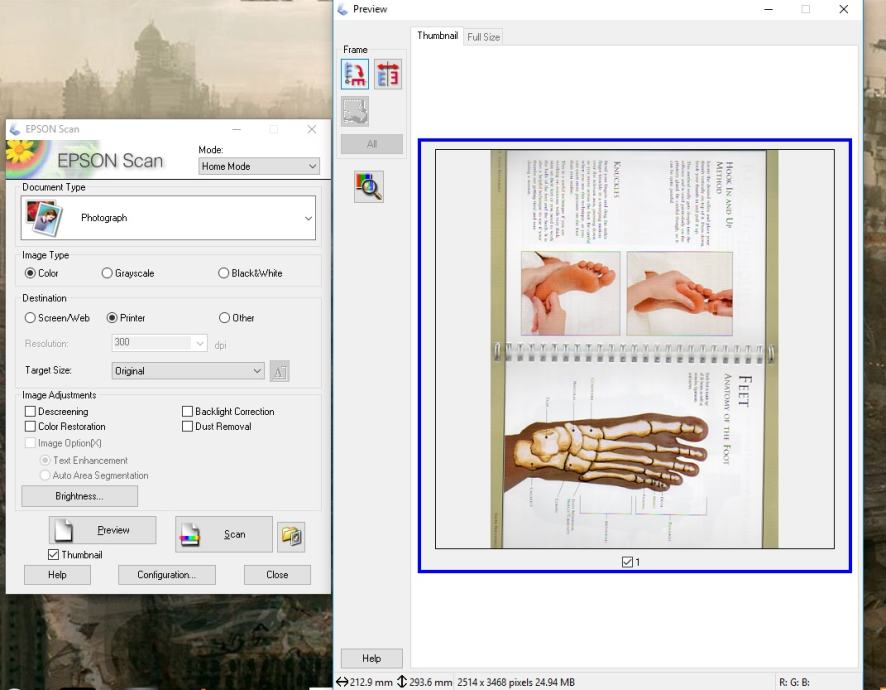Click Help in the Preview window
The width and height of the screenshot is (886, 690).
click(x=371, y=658)
